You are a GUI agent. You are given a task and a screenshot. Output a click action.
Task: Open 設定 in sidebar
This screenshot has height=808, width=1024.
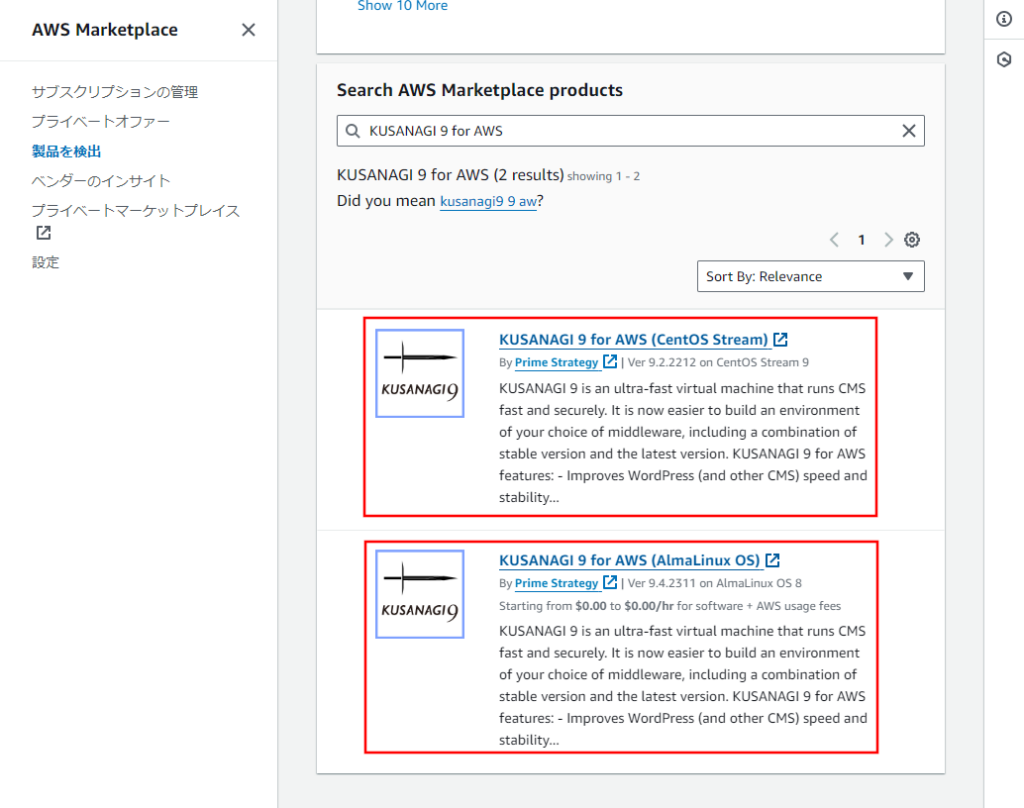coord(46,263)
